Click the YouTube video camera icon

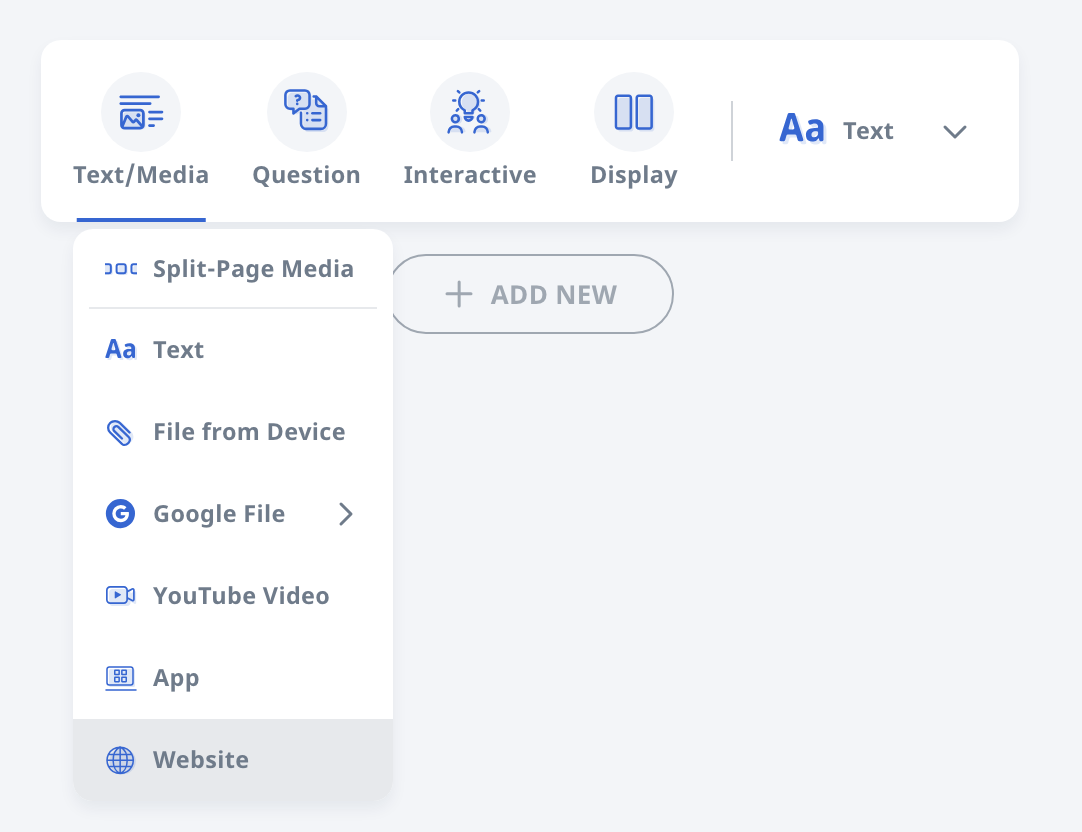point(120,596)
